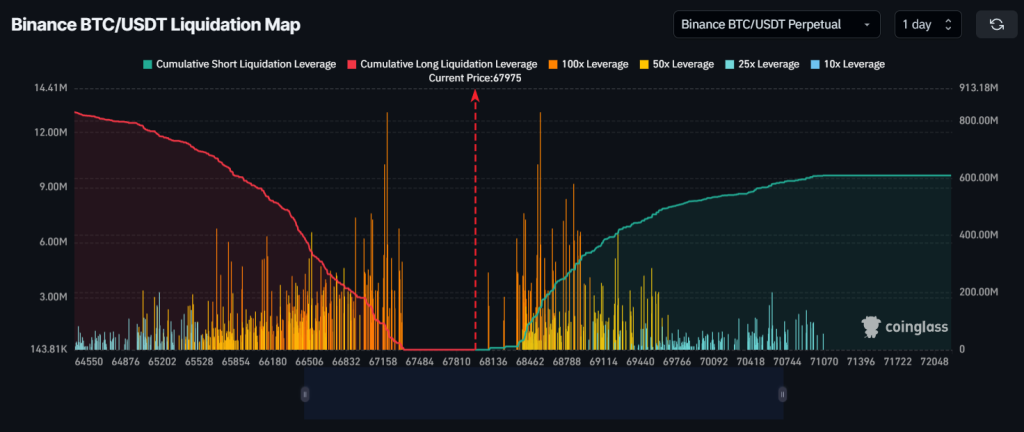Click the 200.00M right axis label
Image resolution: width=1024 pixels, height=432 pixels.
pos(980,292)
